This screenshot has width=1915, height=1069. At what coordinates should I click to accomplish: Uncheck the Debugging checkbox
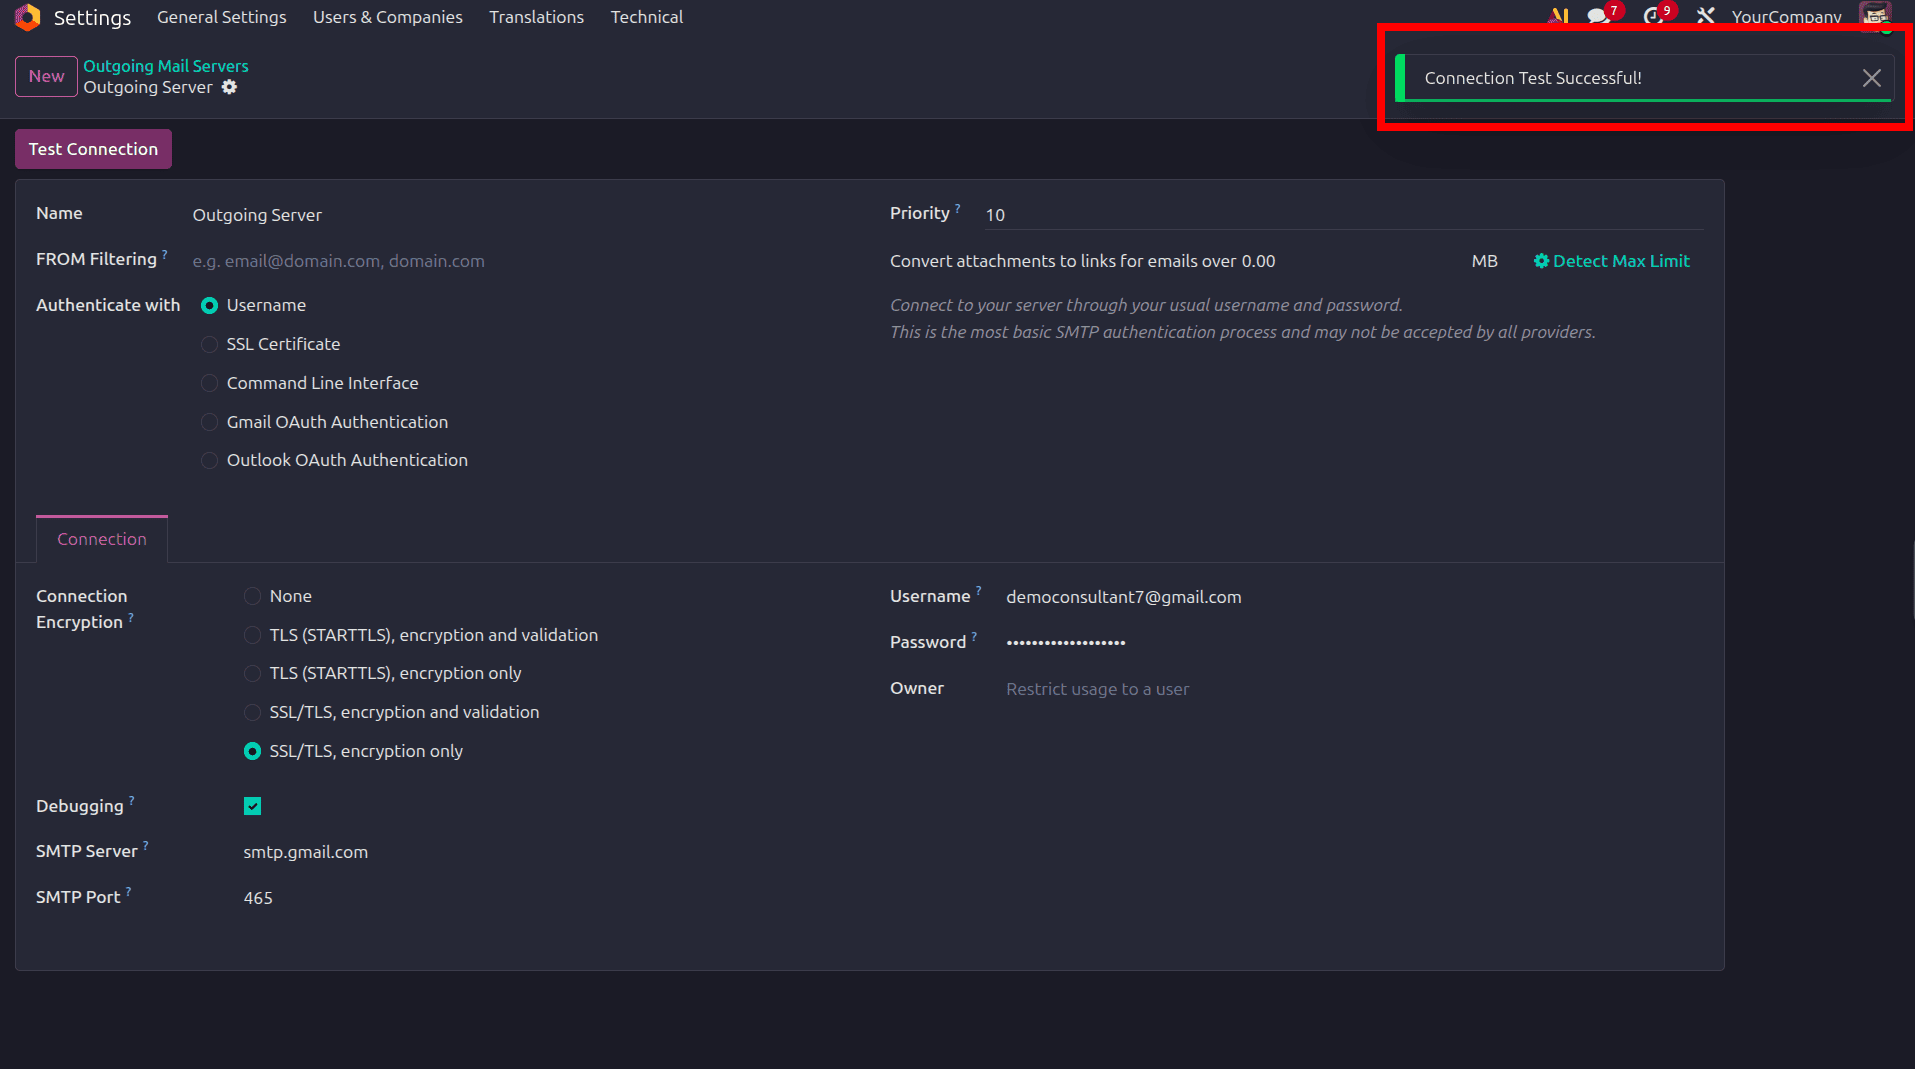(x=252, y=806)
